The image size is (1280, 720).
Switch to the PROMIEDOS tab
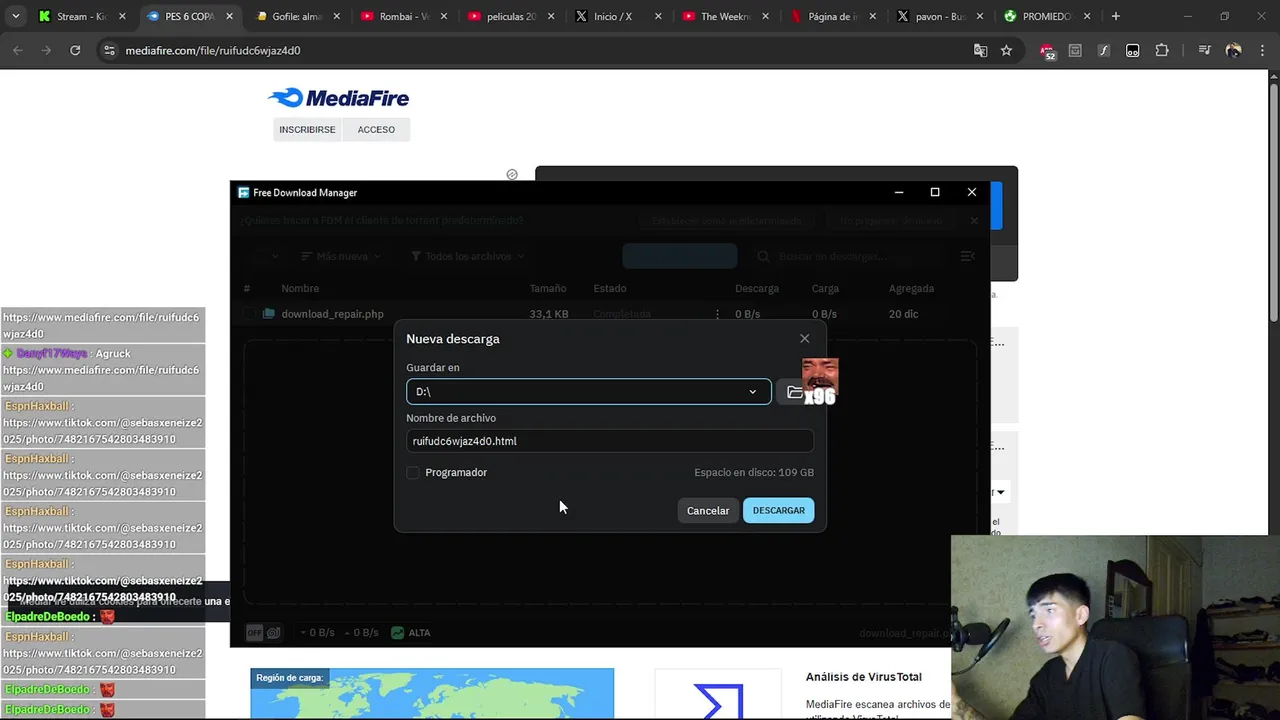tap(1046, 16)
